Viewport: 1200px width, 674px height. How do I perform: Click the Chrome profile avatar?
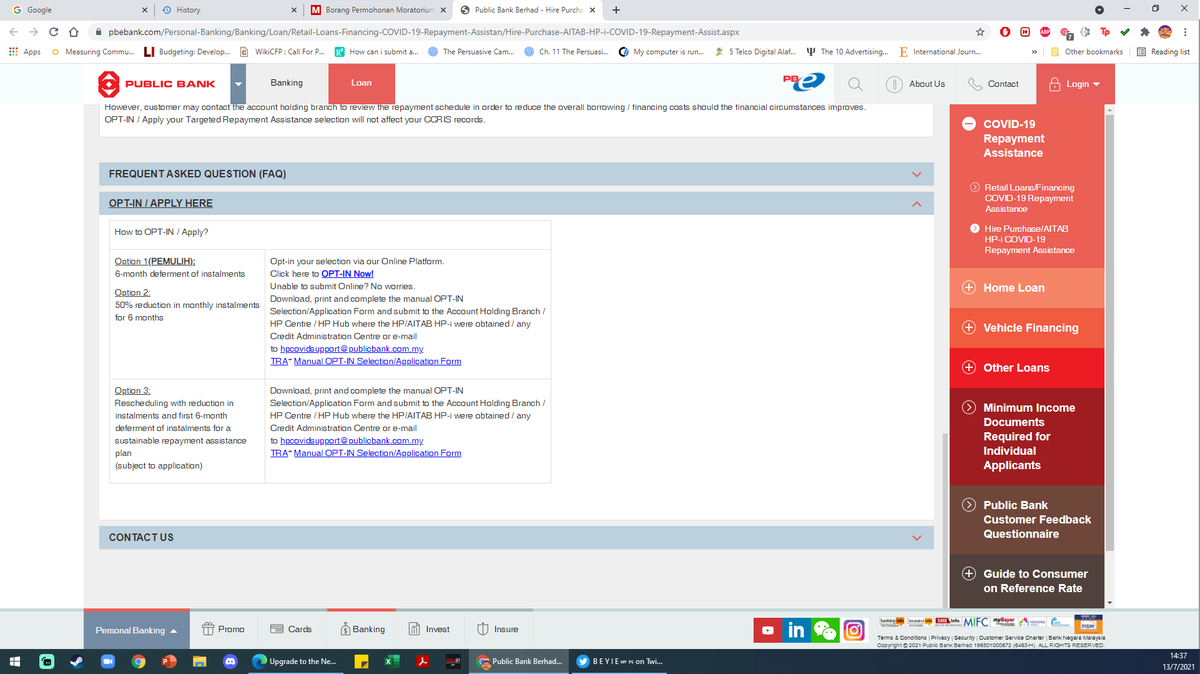1163,32
